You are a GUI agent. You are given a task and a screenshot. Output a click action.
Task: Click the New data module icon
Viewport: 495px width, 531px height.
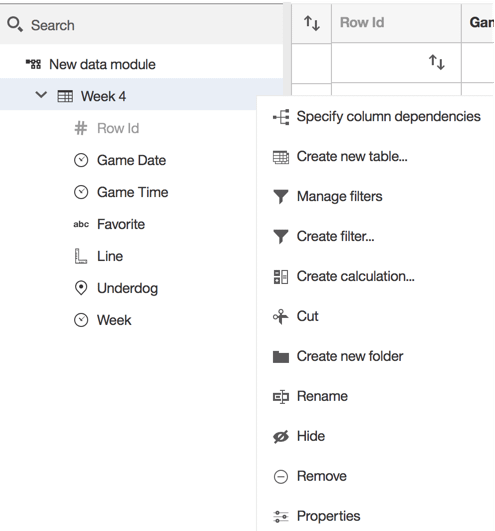pos(33,64)
